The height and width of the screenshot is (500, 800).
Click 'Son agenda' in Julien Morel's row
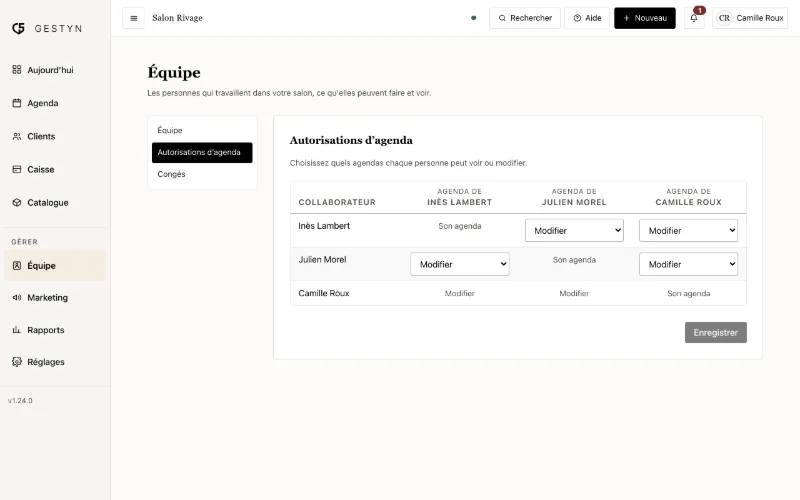coord(574,260)
